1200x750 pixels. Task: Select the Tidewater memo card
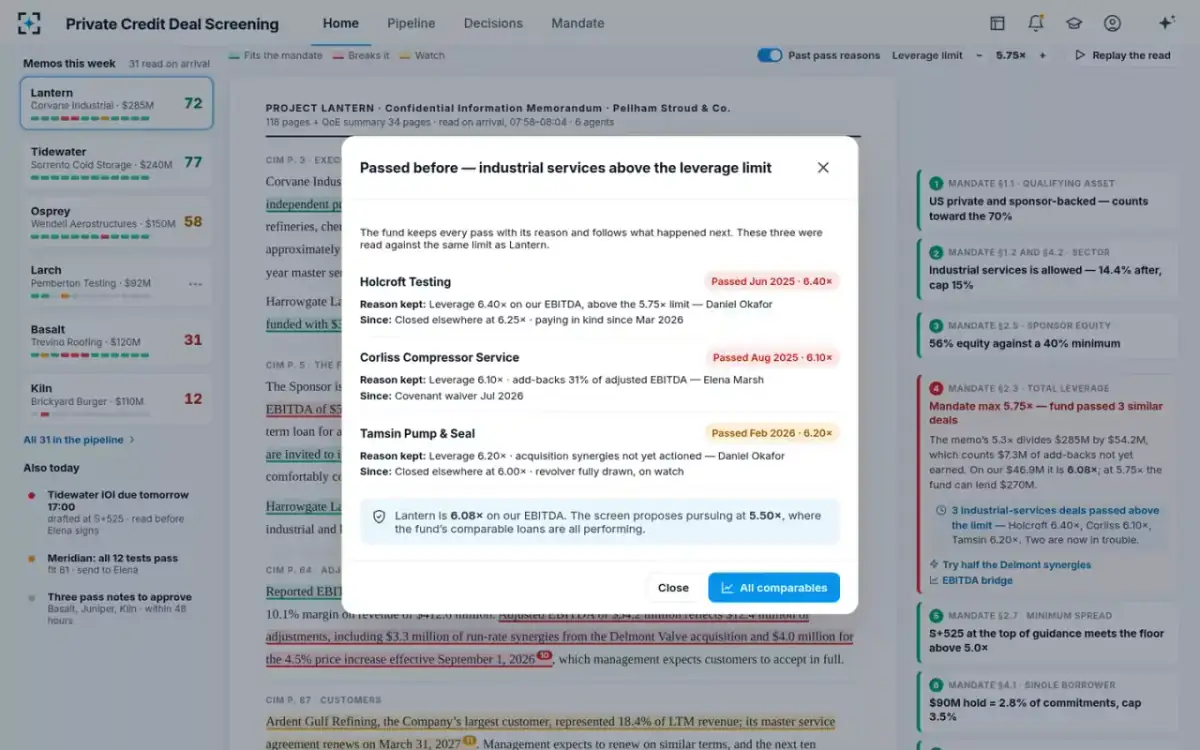[x=116, y=163]
